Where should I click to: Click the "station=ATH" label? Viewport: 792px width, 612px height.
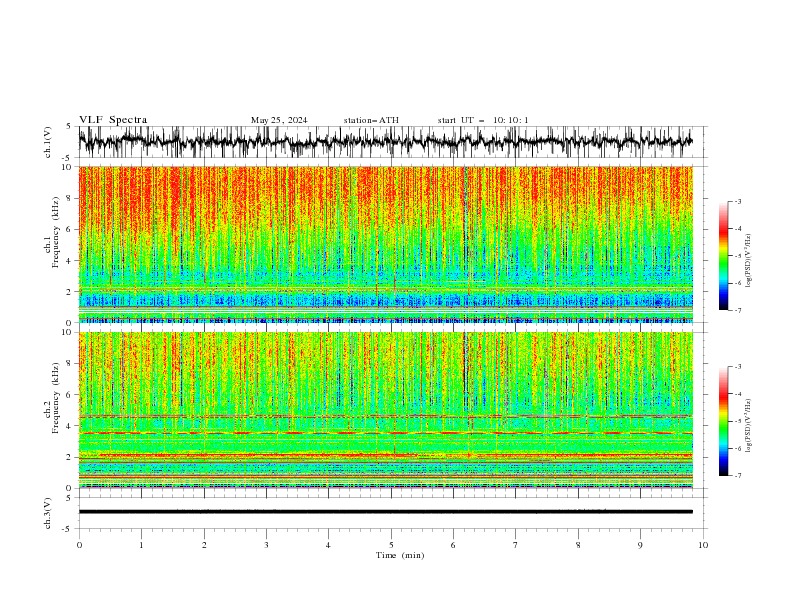[371, 120]
